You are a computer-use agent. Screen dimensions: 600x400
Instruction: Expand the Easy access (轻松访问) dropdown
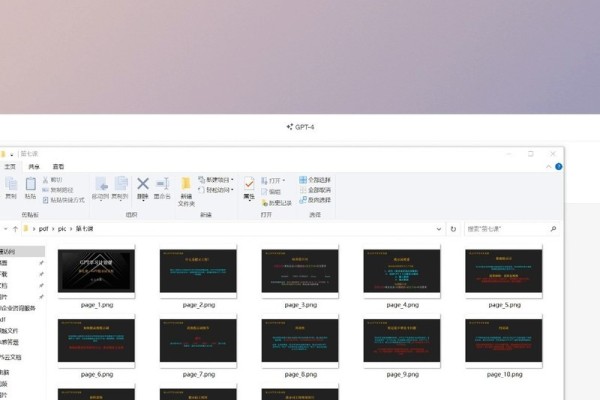(x=216, y=190)
